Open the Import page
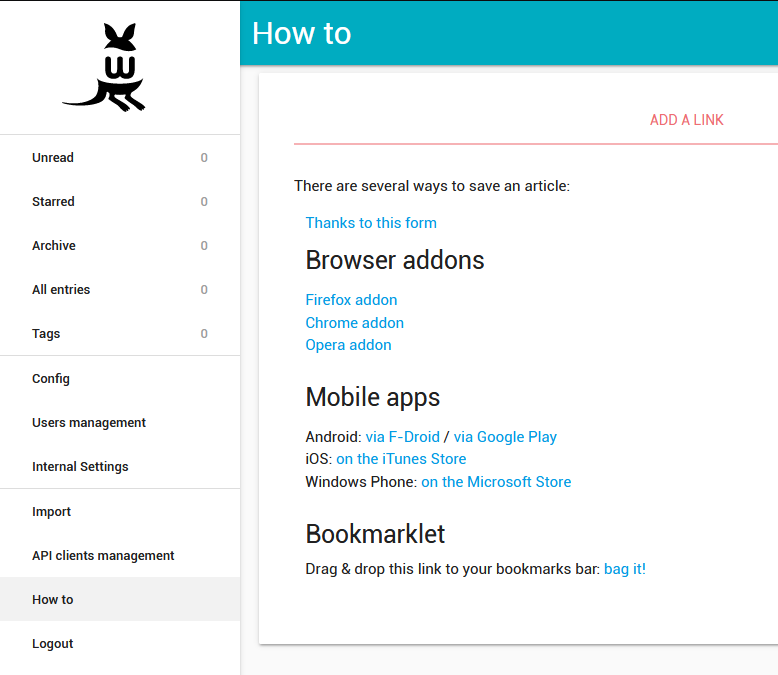 click(x=51, y=512)
